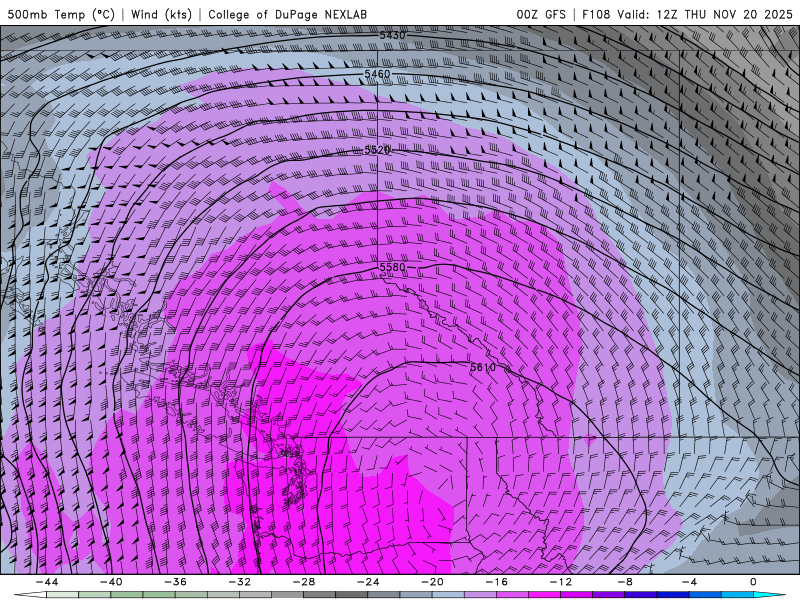Click the -20 colorbar tick label
The width and height of the screenshot is (800, 600).
[x=432, y=582]
